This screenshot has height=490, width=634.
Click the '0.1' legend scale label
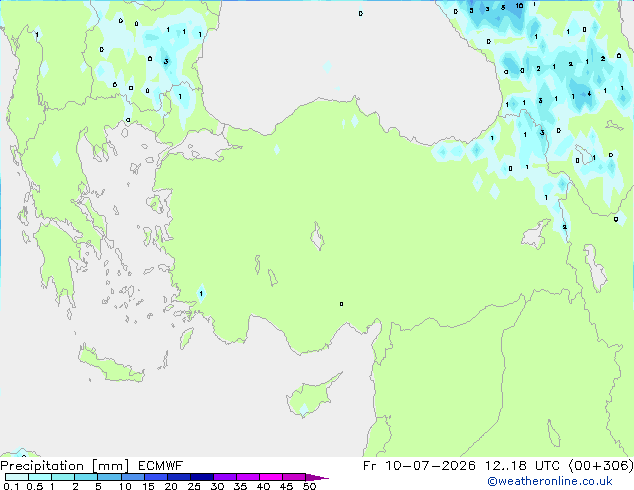tap(11, 486)
